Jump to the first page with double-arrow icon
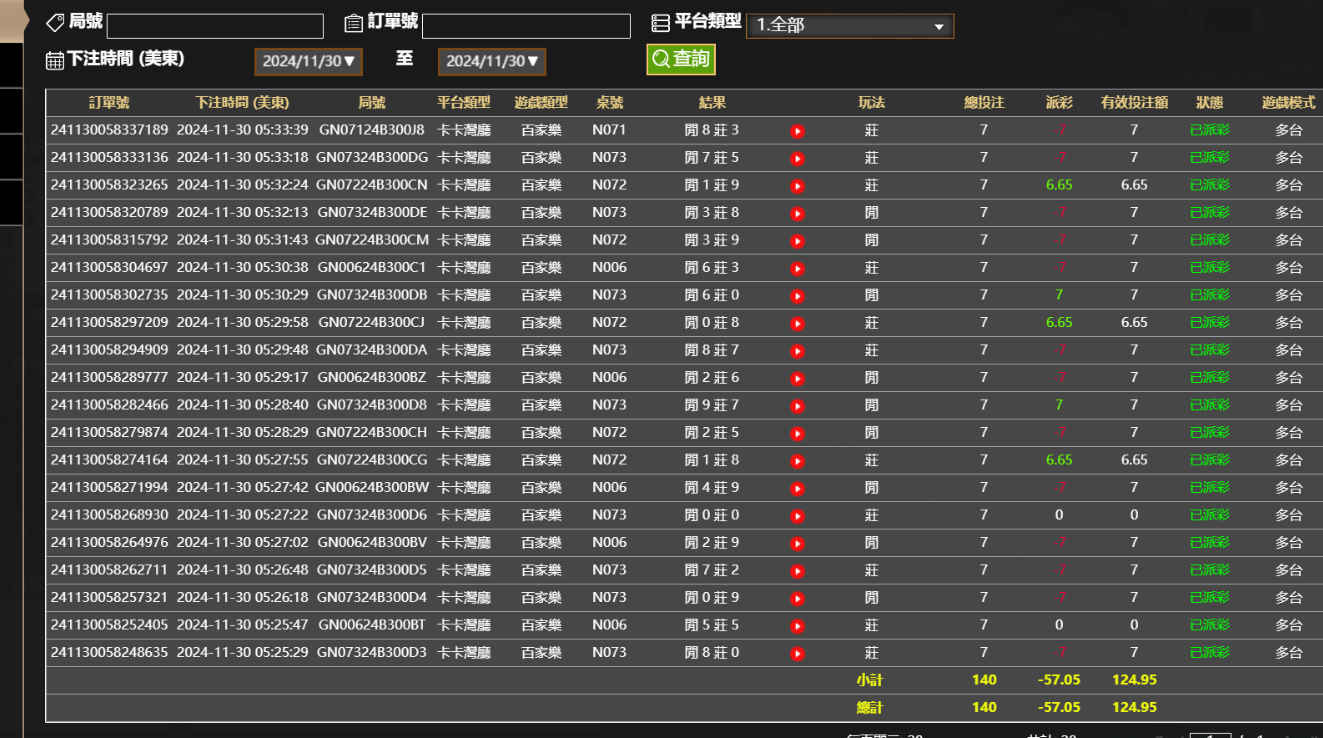Image resolution: width=1323 pixels, height=738 pixels. point(1160,736)
